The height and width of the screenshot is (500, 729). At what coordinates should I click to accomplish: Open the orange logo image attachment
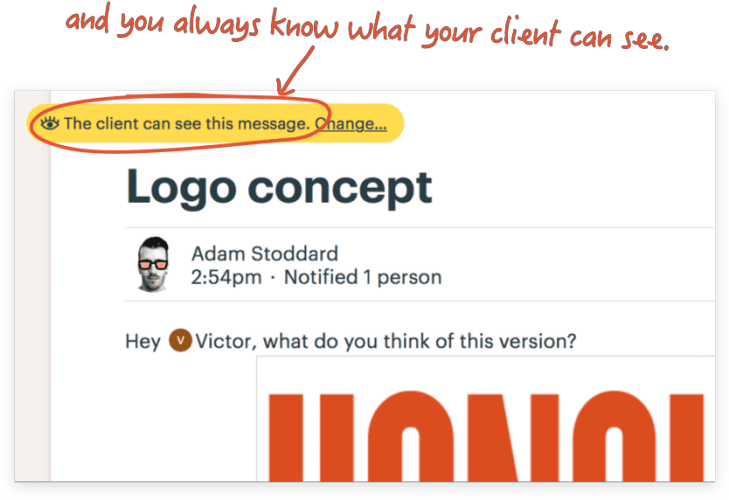click(x=486, y=419)
